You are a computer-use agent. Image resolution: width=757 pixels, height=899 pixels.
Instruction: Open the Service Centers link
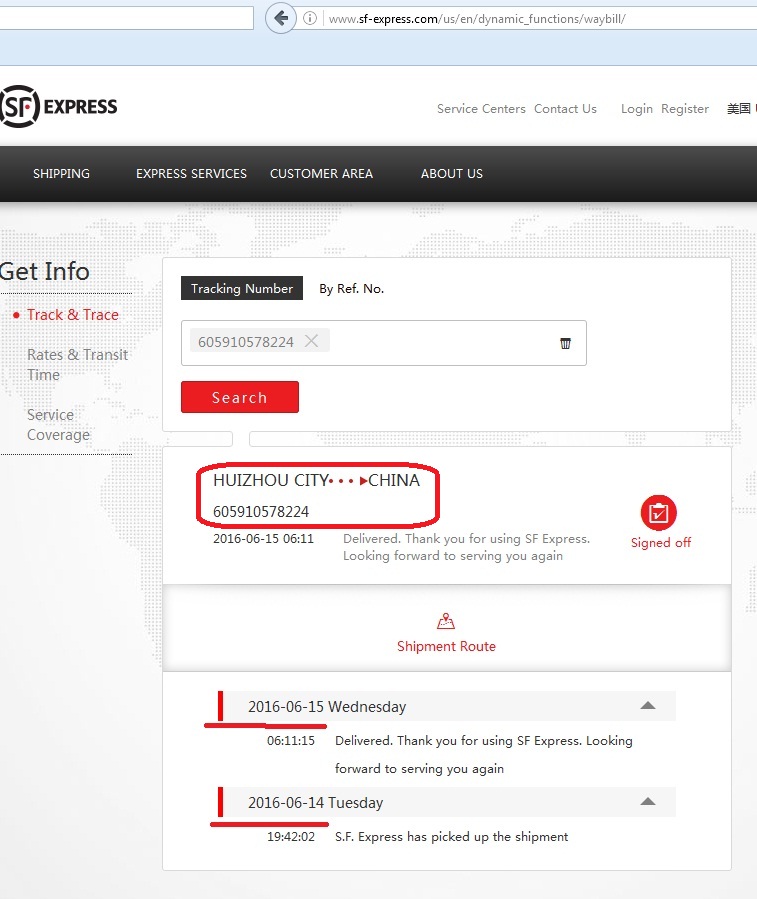481,109
